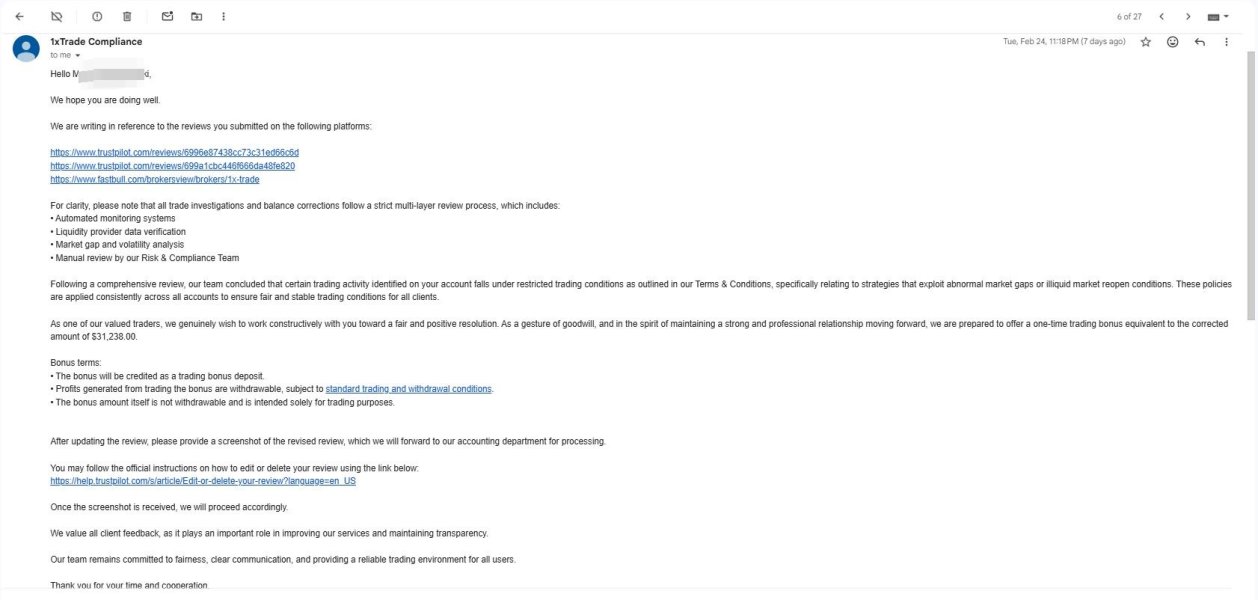Screen dimensions: 1258x600
Task: Click the sender's profile avatar
Action: pos(26,48)
